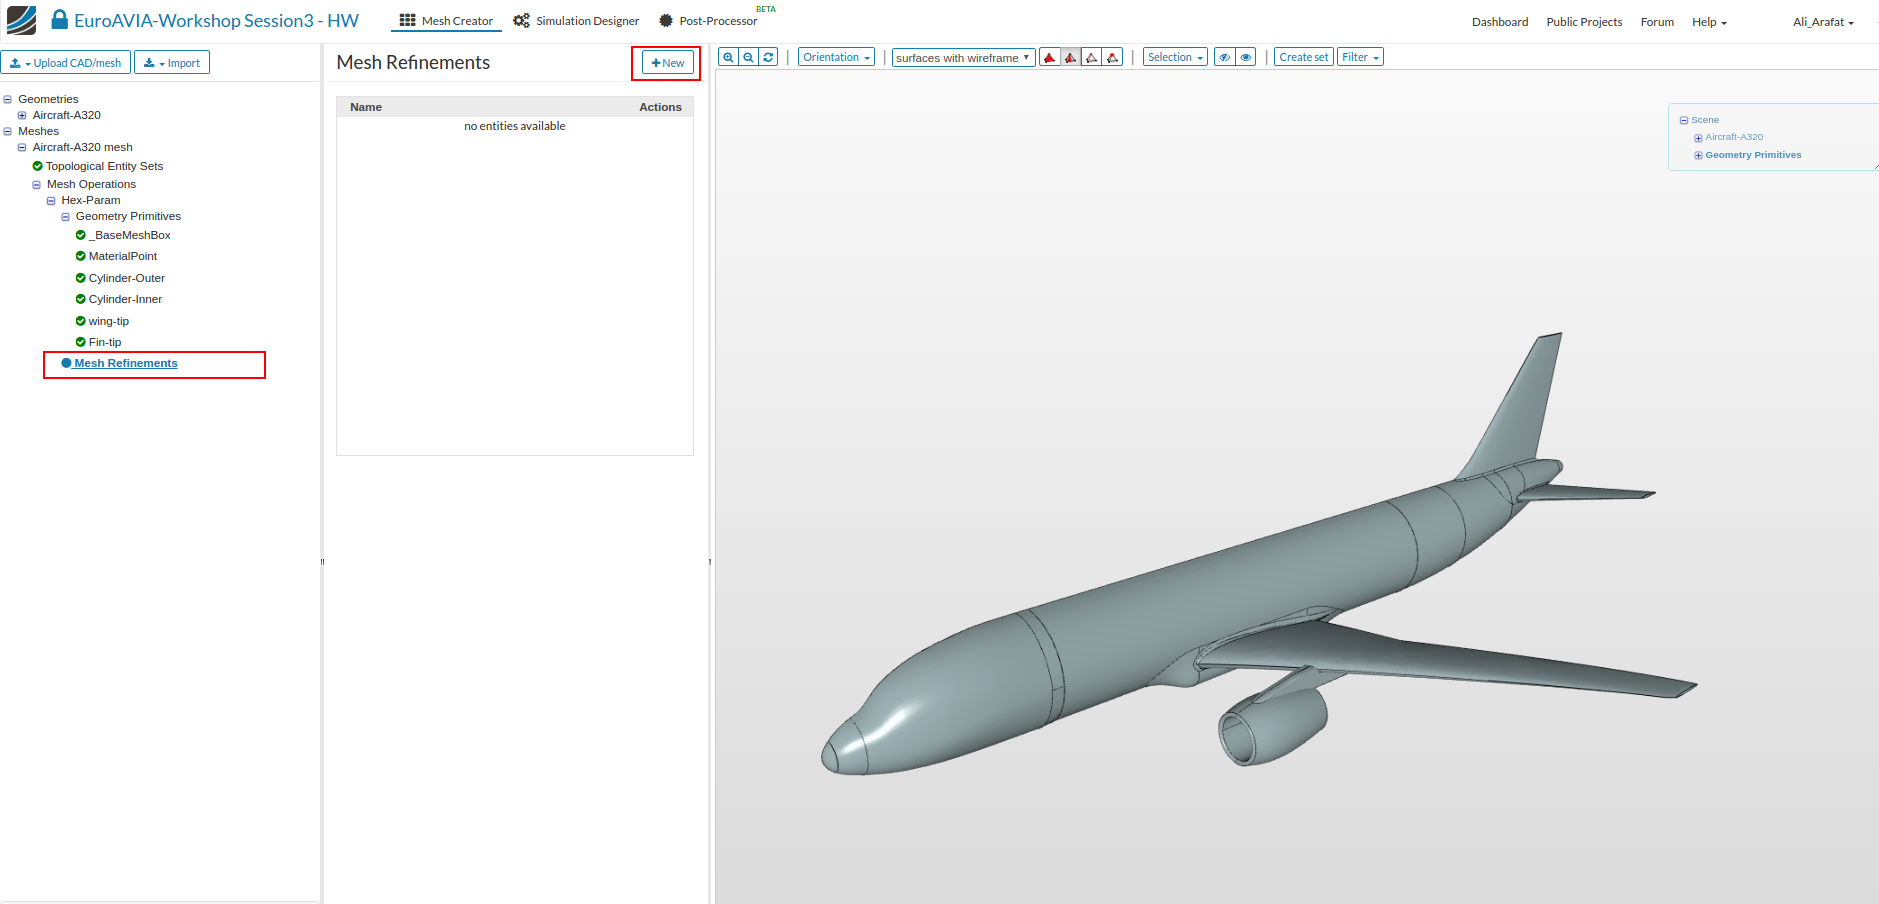1879x904 pixels.
Task: Click the Create set button
Action: tap(1303, 57)
